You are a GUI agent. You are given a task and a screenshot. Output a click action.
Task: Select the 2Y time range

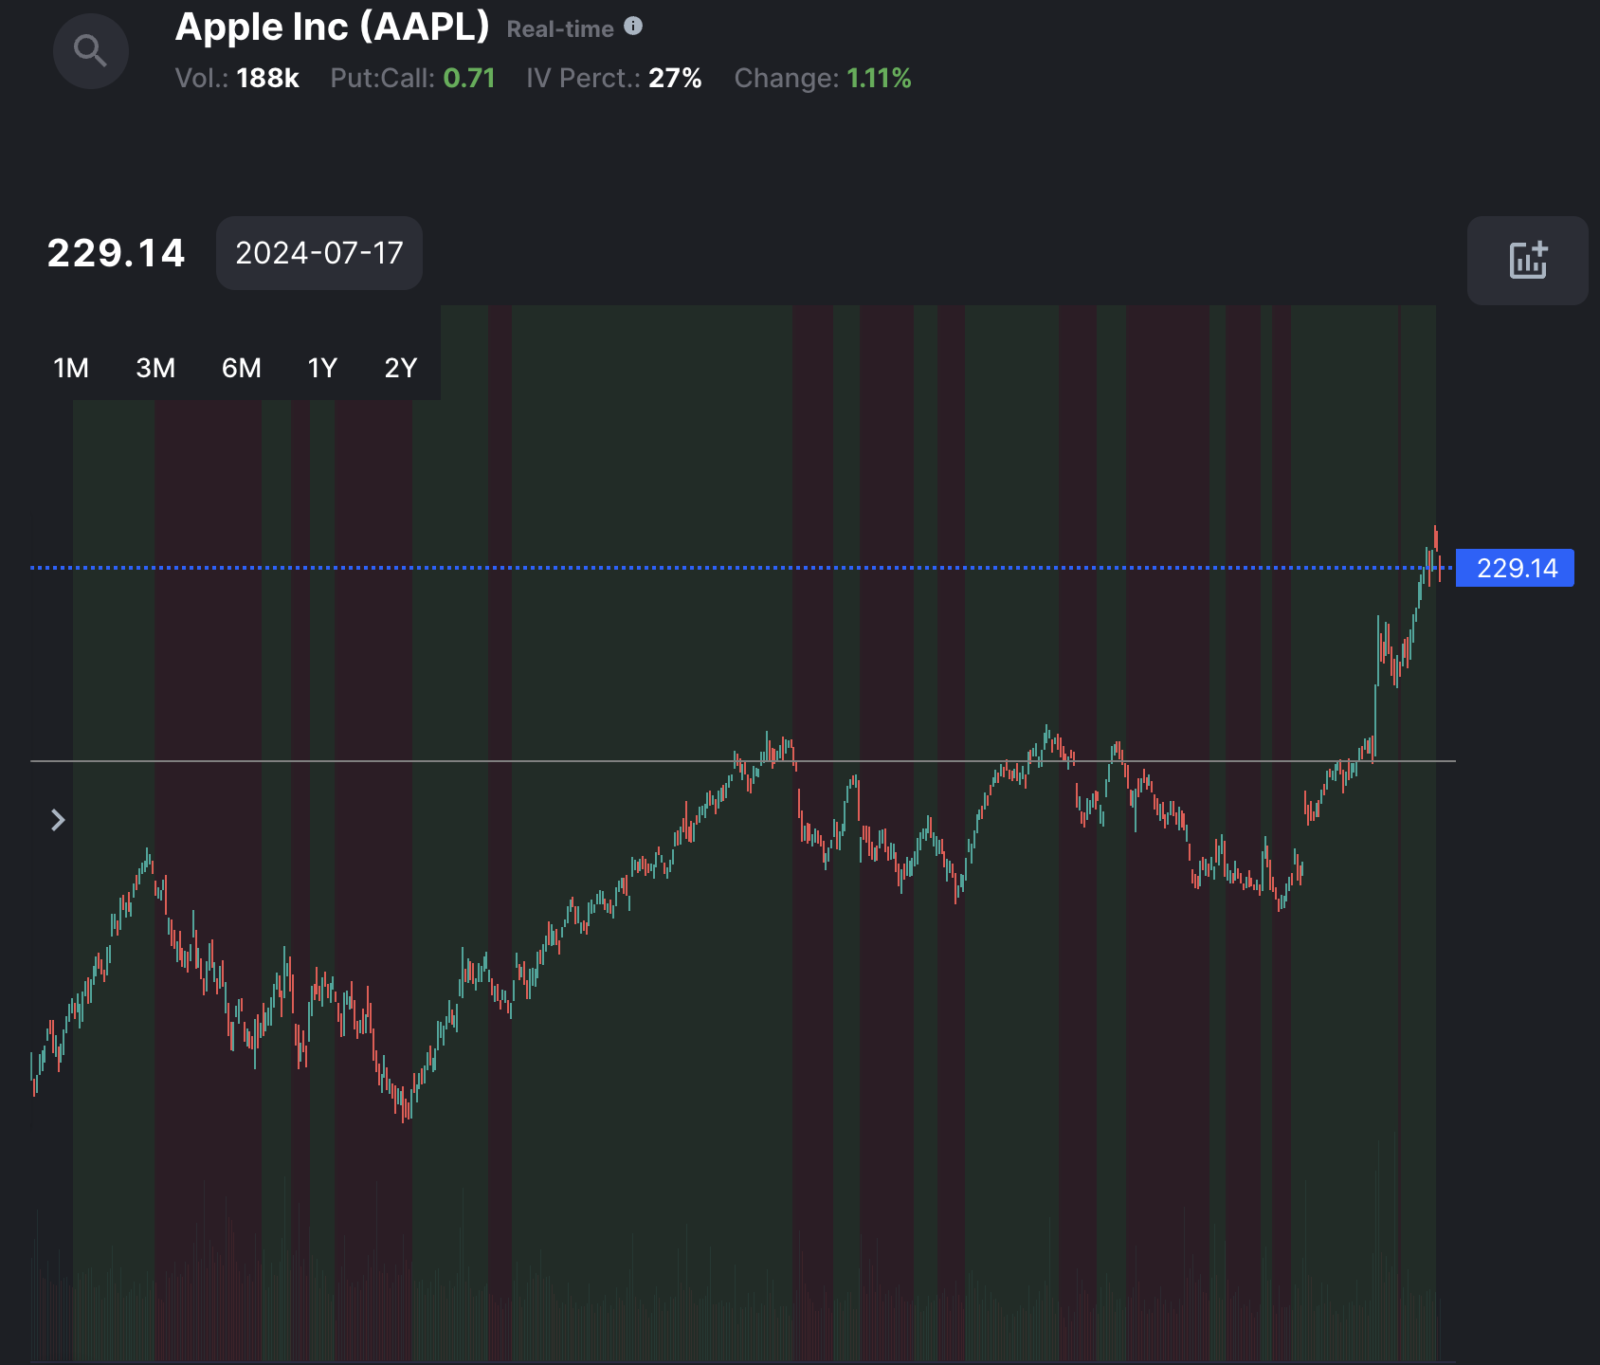(x=400, y=368)
